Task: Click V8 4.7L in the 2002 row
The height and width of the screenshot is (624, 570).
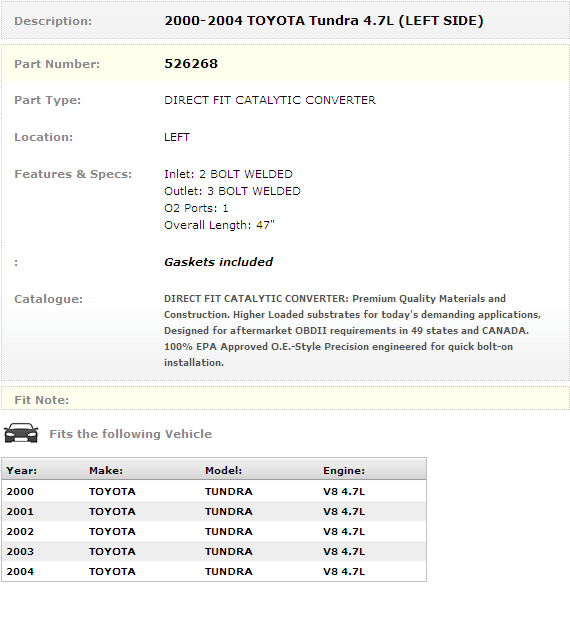Action: (344, 532)
